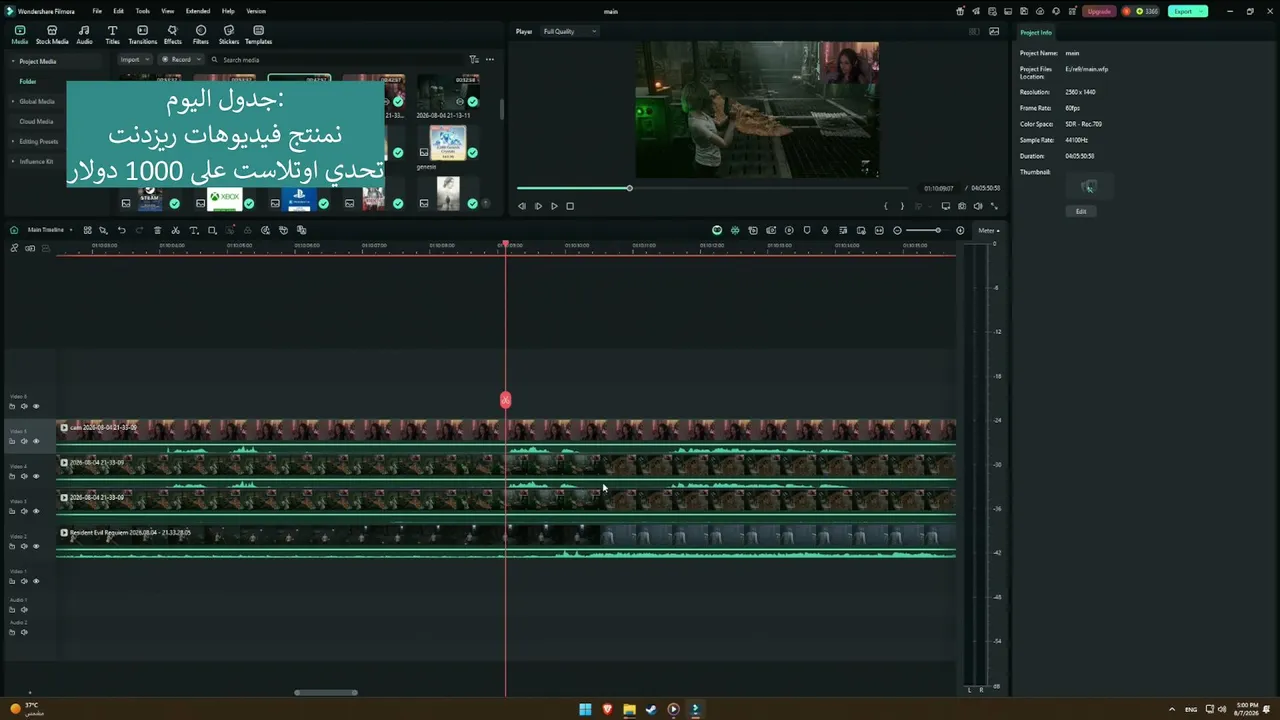Mute the Audio 1 track
This screenshot has height=720, width=1280.
pyautogui.click(x=24, y=609)
